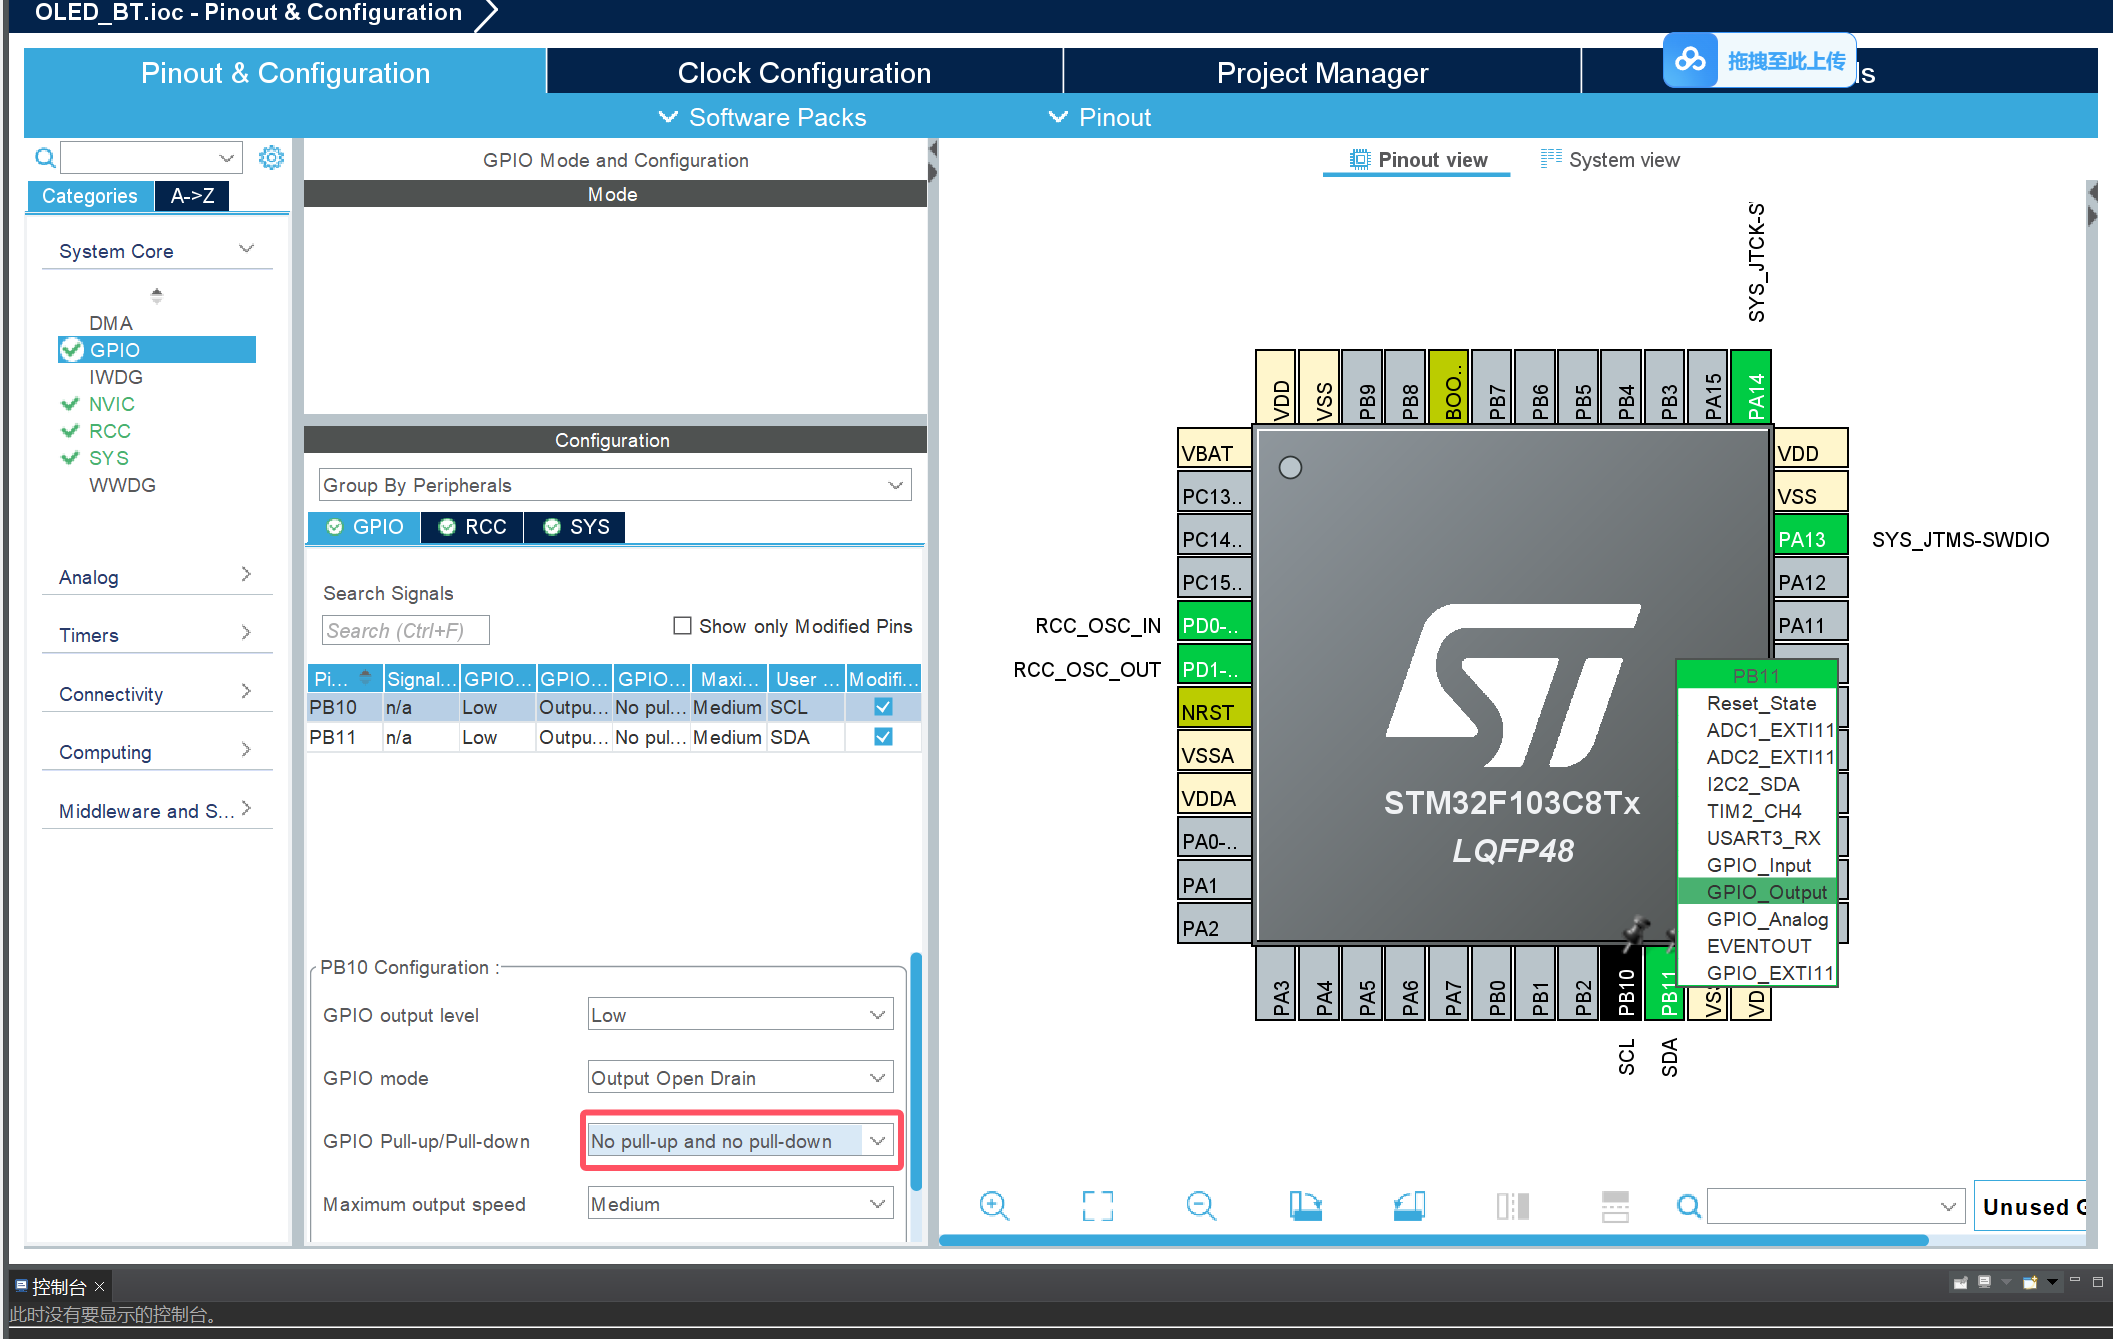2113x1339 pixels.
Task: Click the cloud upload widget icon
Action: tap(1690, 60)
